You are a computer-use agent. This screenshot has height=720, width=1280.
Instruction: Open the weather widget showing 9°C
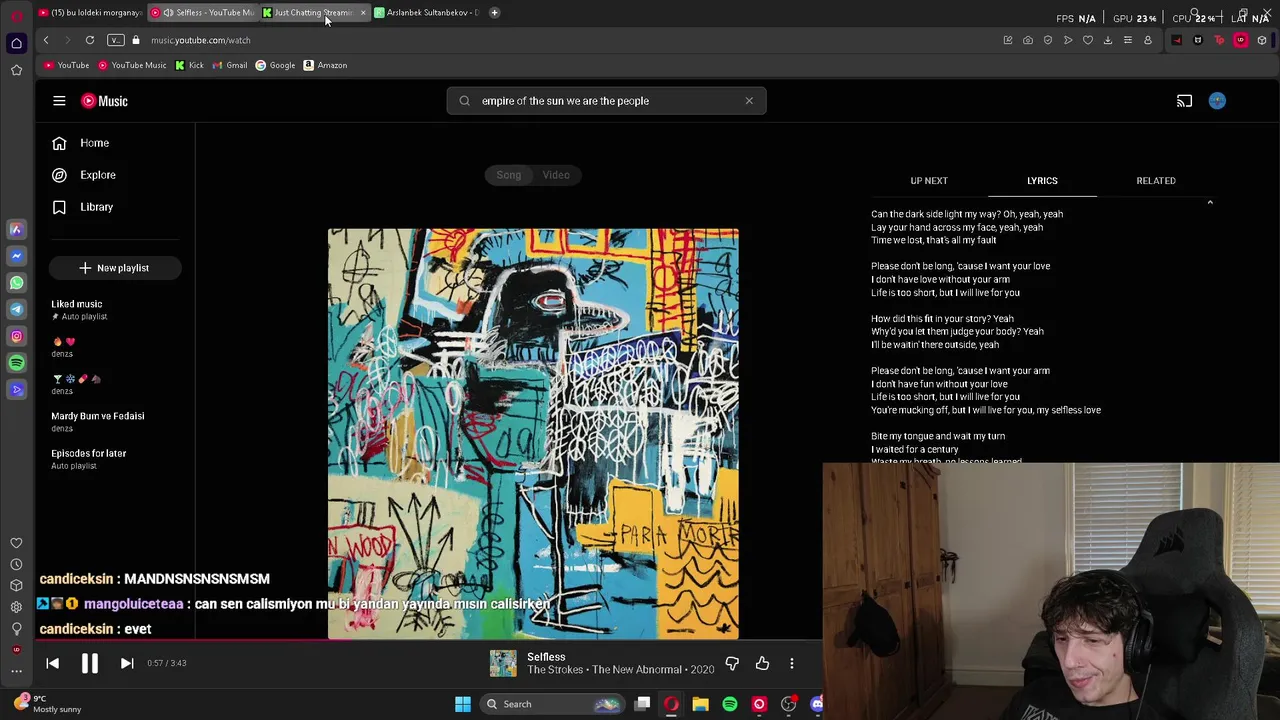[x=45, y=704]
